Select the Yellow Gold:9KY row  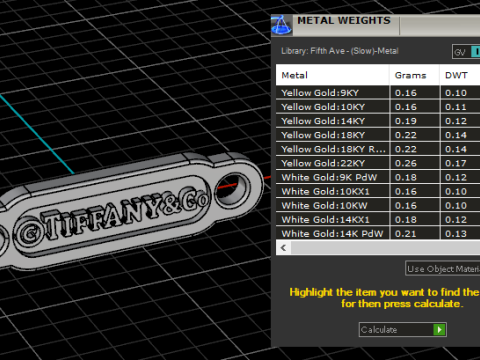[378, 93]
